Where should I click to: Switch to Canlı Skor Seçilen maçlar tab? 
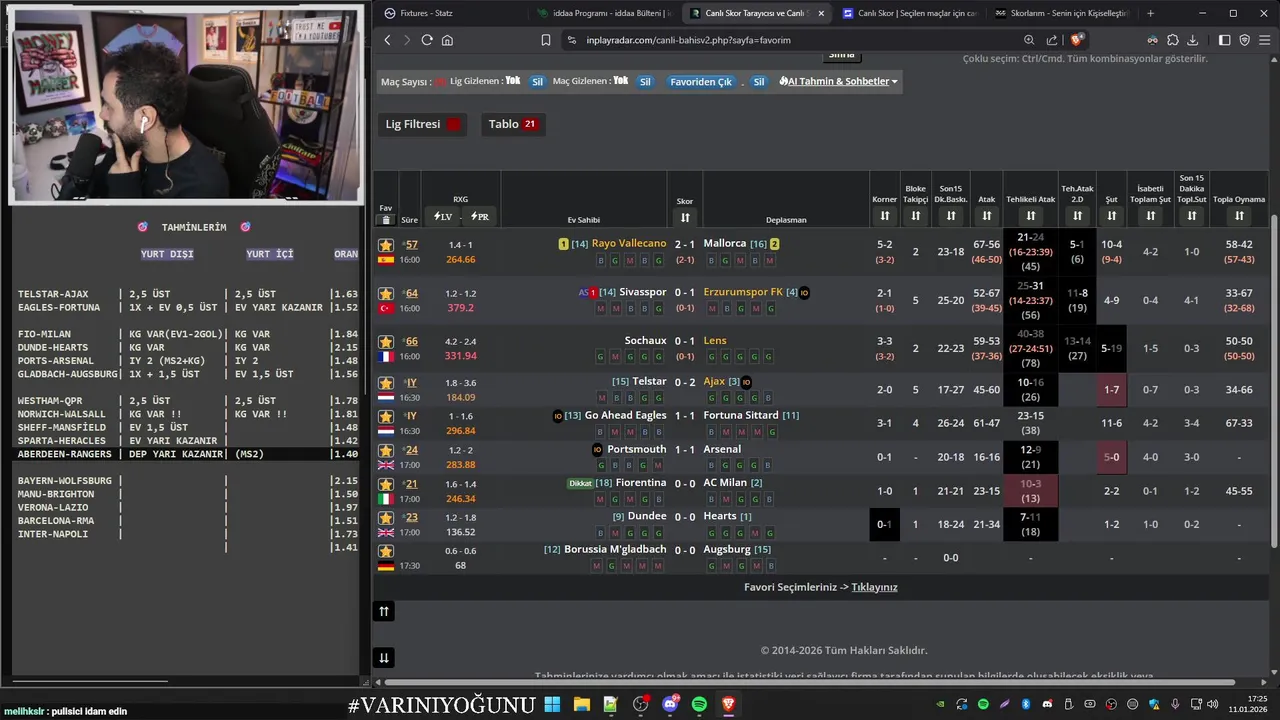tap(908, 13)
